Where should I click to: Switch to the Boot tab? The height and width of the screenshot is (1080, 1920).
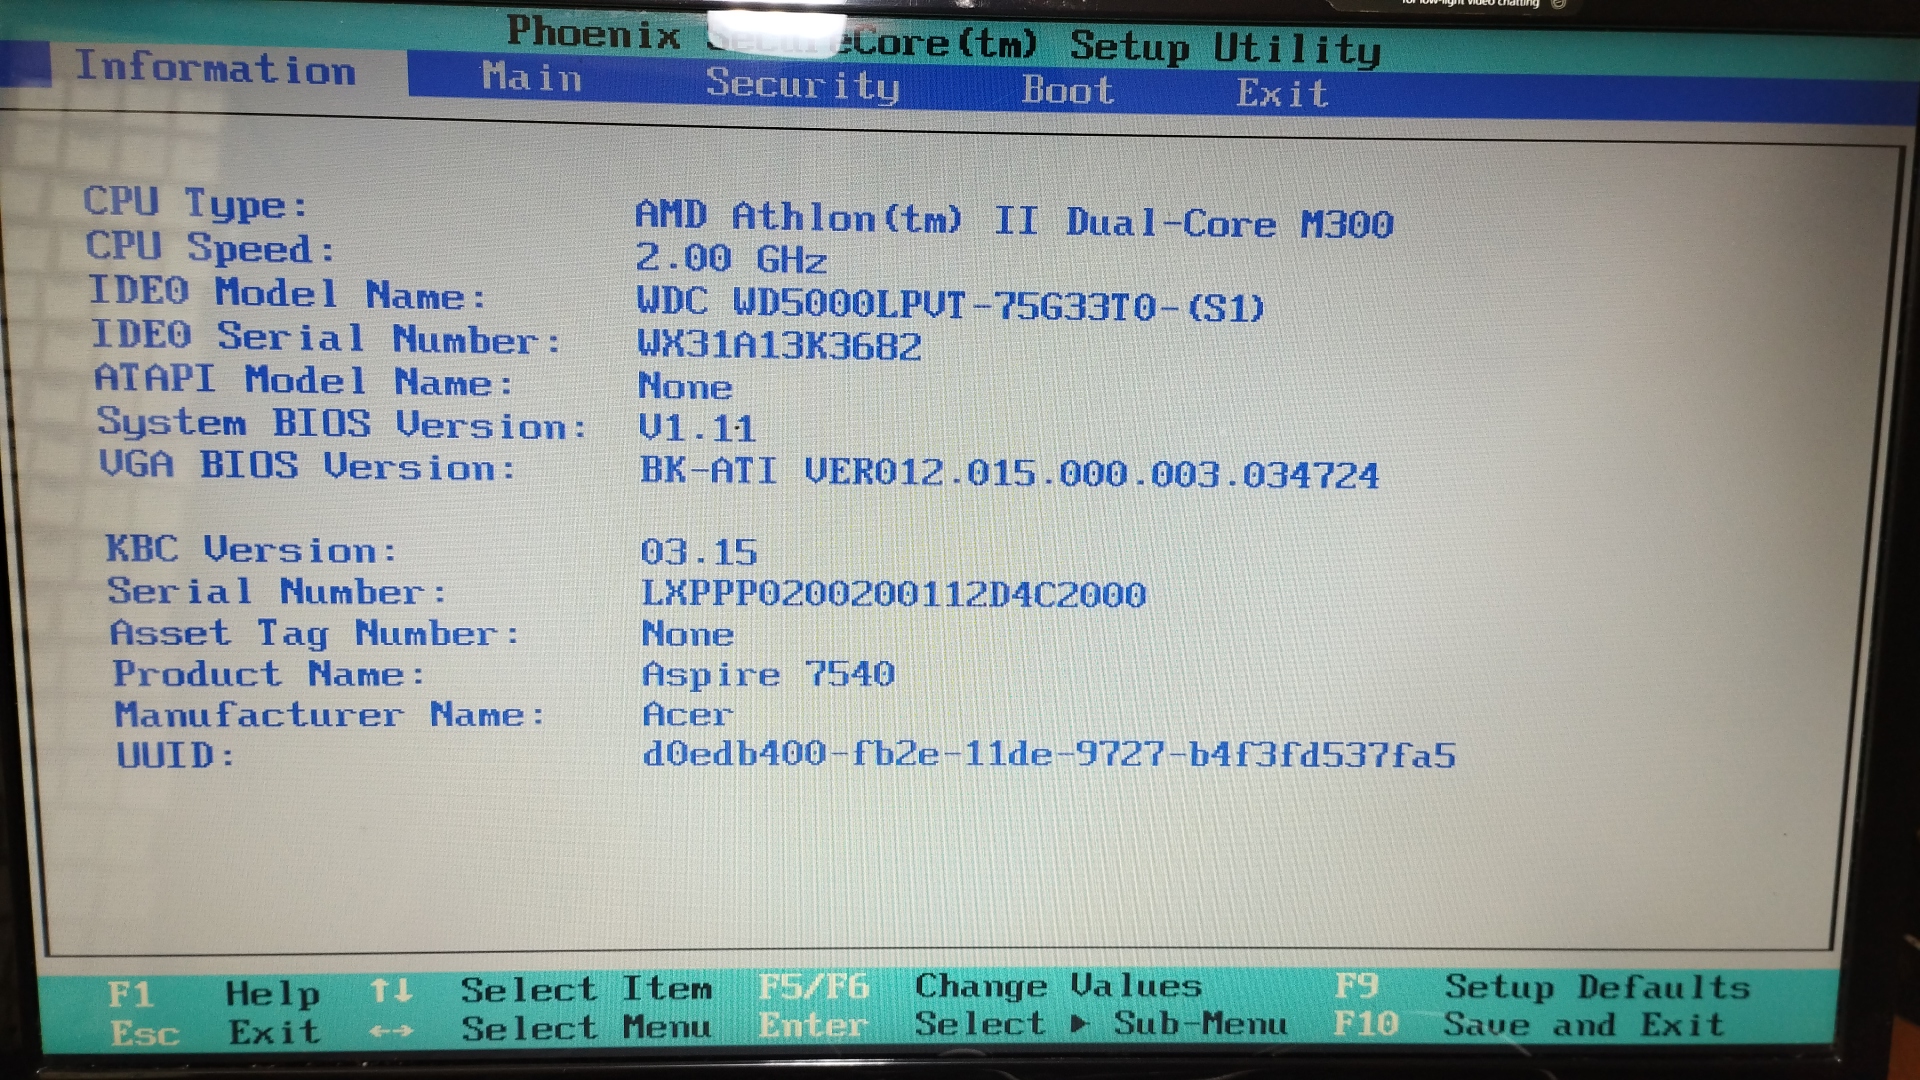click(1067, 90)
